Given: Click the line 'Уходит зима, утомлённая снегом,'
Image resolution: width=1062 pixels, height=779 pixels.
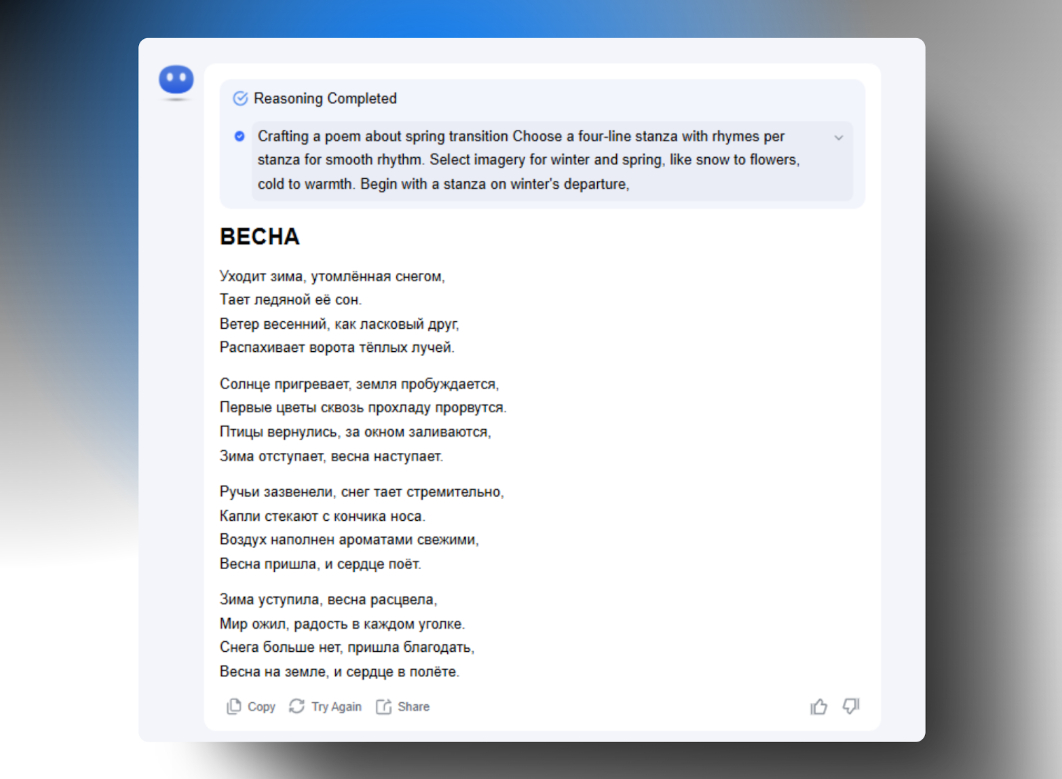Looking at the screenshot, I should [332, 276].
